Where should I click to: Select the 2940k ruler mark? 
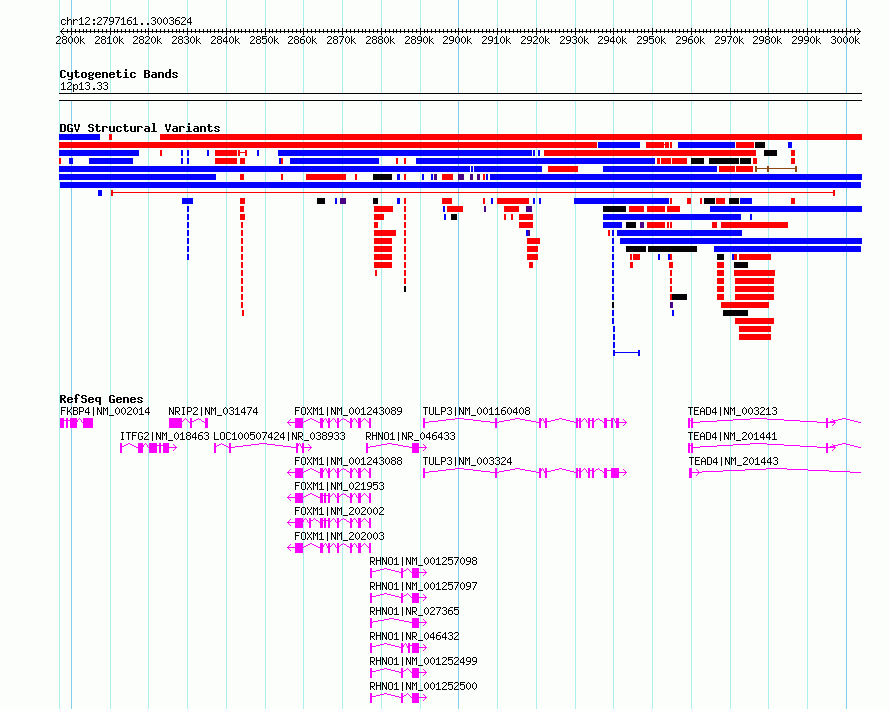pos(612,40)
